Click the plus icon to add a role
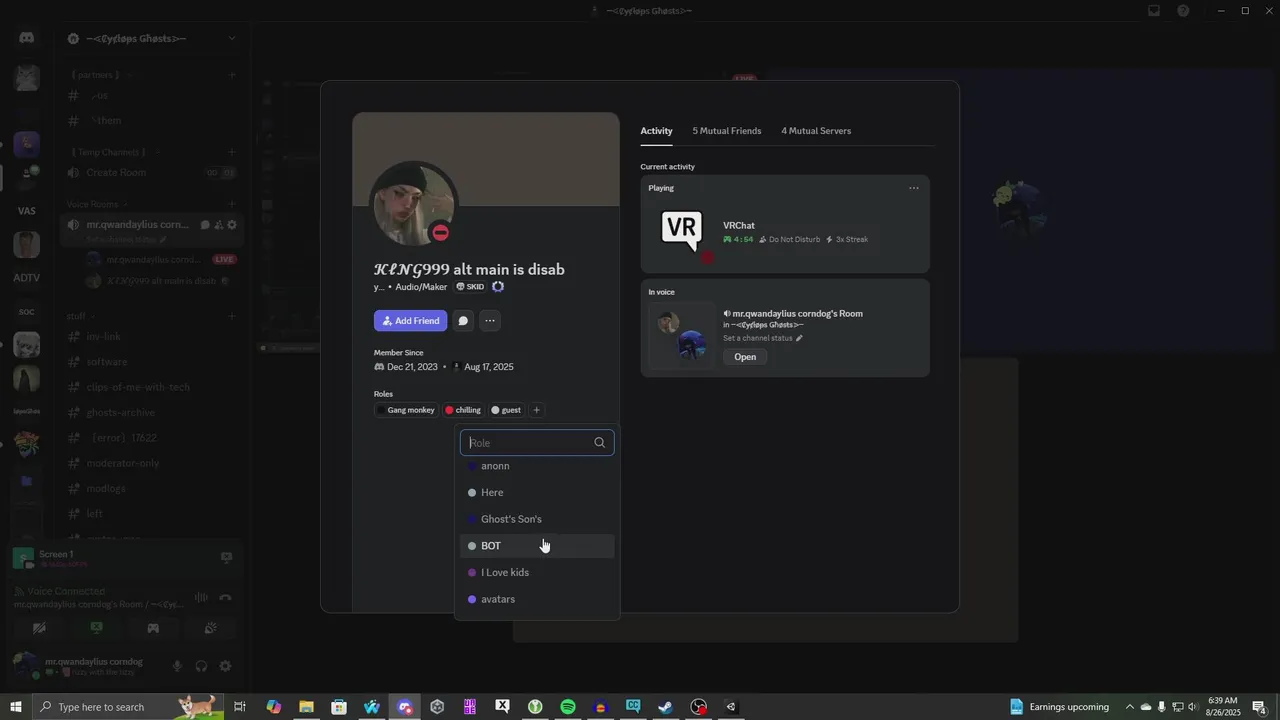This screenshot has width=1280, height=720. click(x=537, y=410)
